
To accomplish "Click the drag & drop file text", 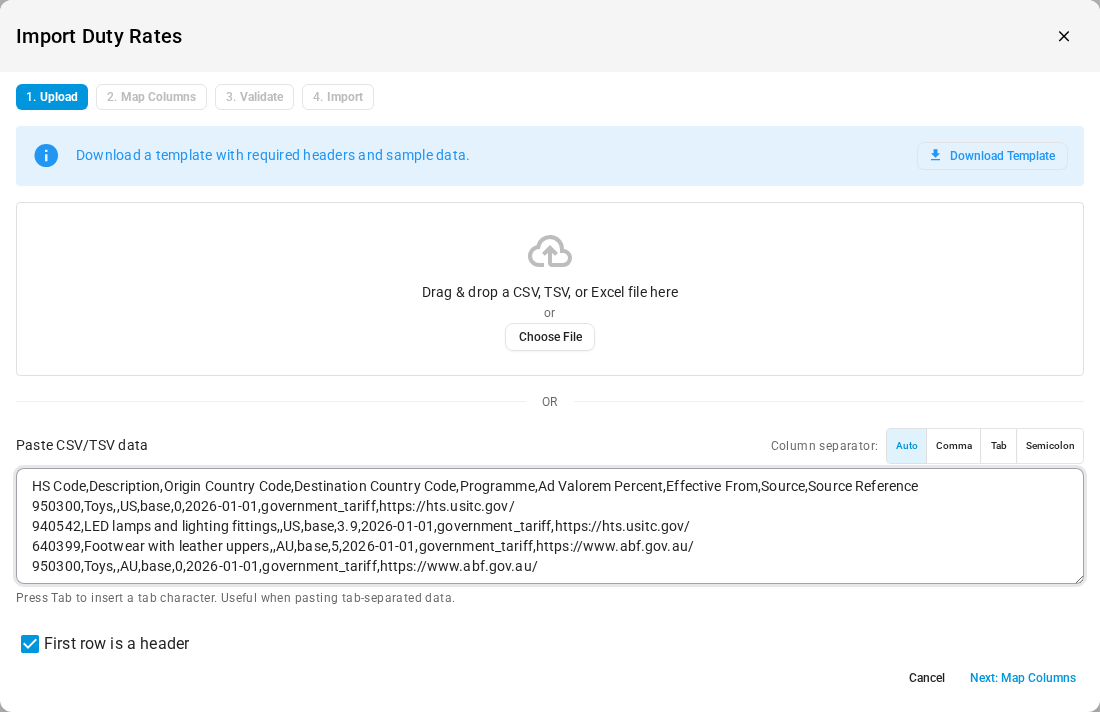I will tap(550, 292).
